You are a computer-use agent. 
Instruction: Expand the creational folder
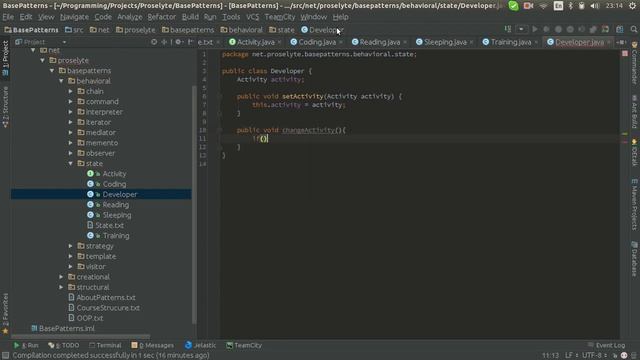tap(61, 277)
